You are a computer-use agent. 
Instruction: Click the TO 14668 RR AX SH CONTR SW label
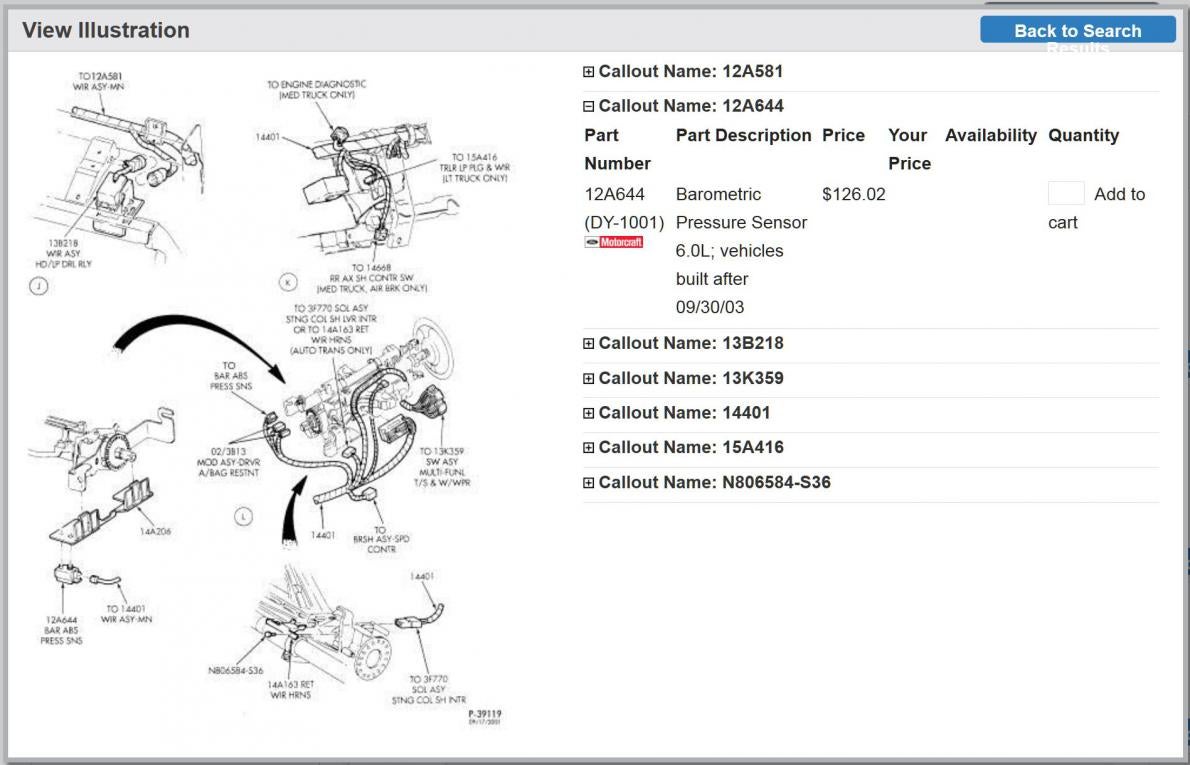372,279
